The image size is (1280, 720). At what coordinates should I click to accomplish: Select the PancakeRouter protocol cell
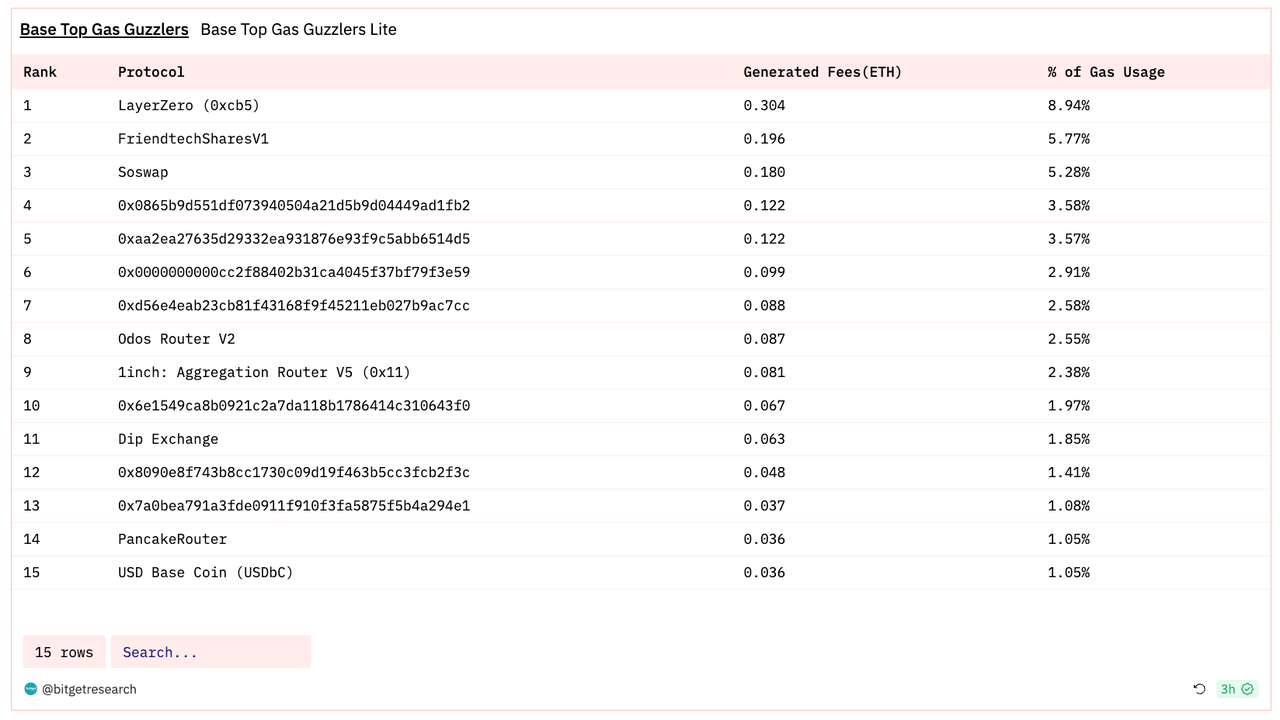tap(172, 539)
